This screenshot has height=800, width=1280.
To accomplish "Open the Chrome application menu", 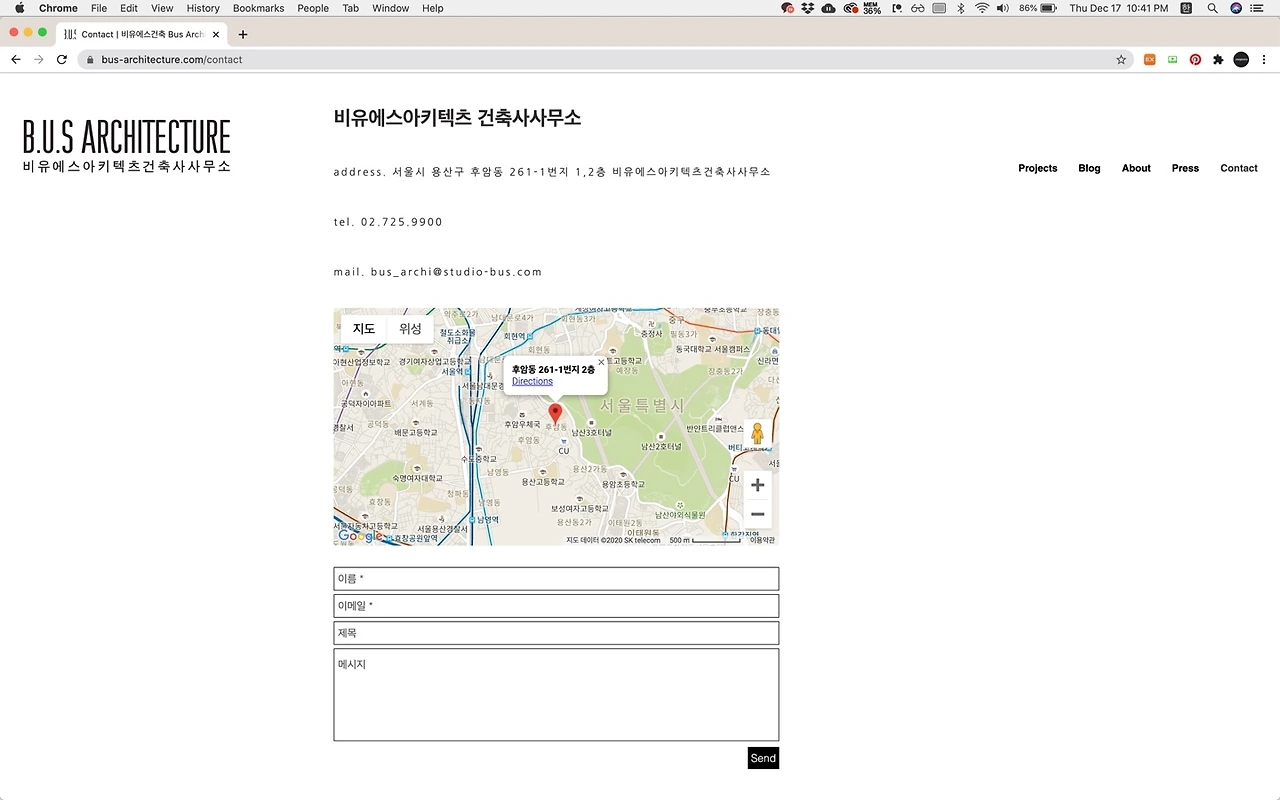I will [x=58, y=8].
